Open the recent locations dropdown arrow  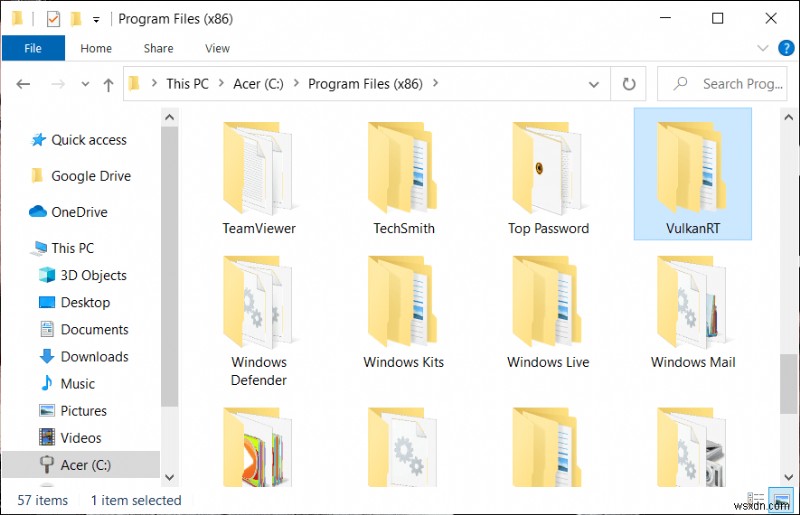pos(85,84)
